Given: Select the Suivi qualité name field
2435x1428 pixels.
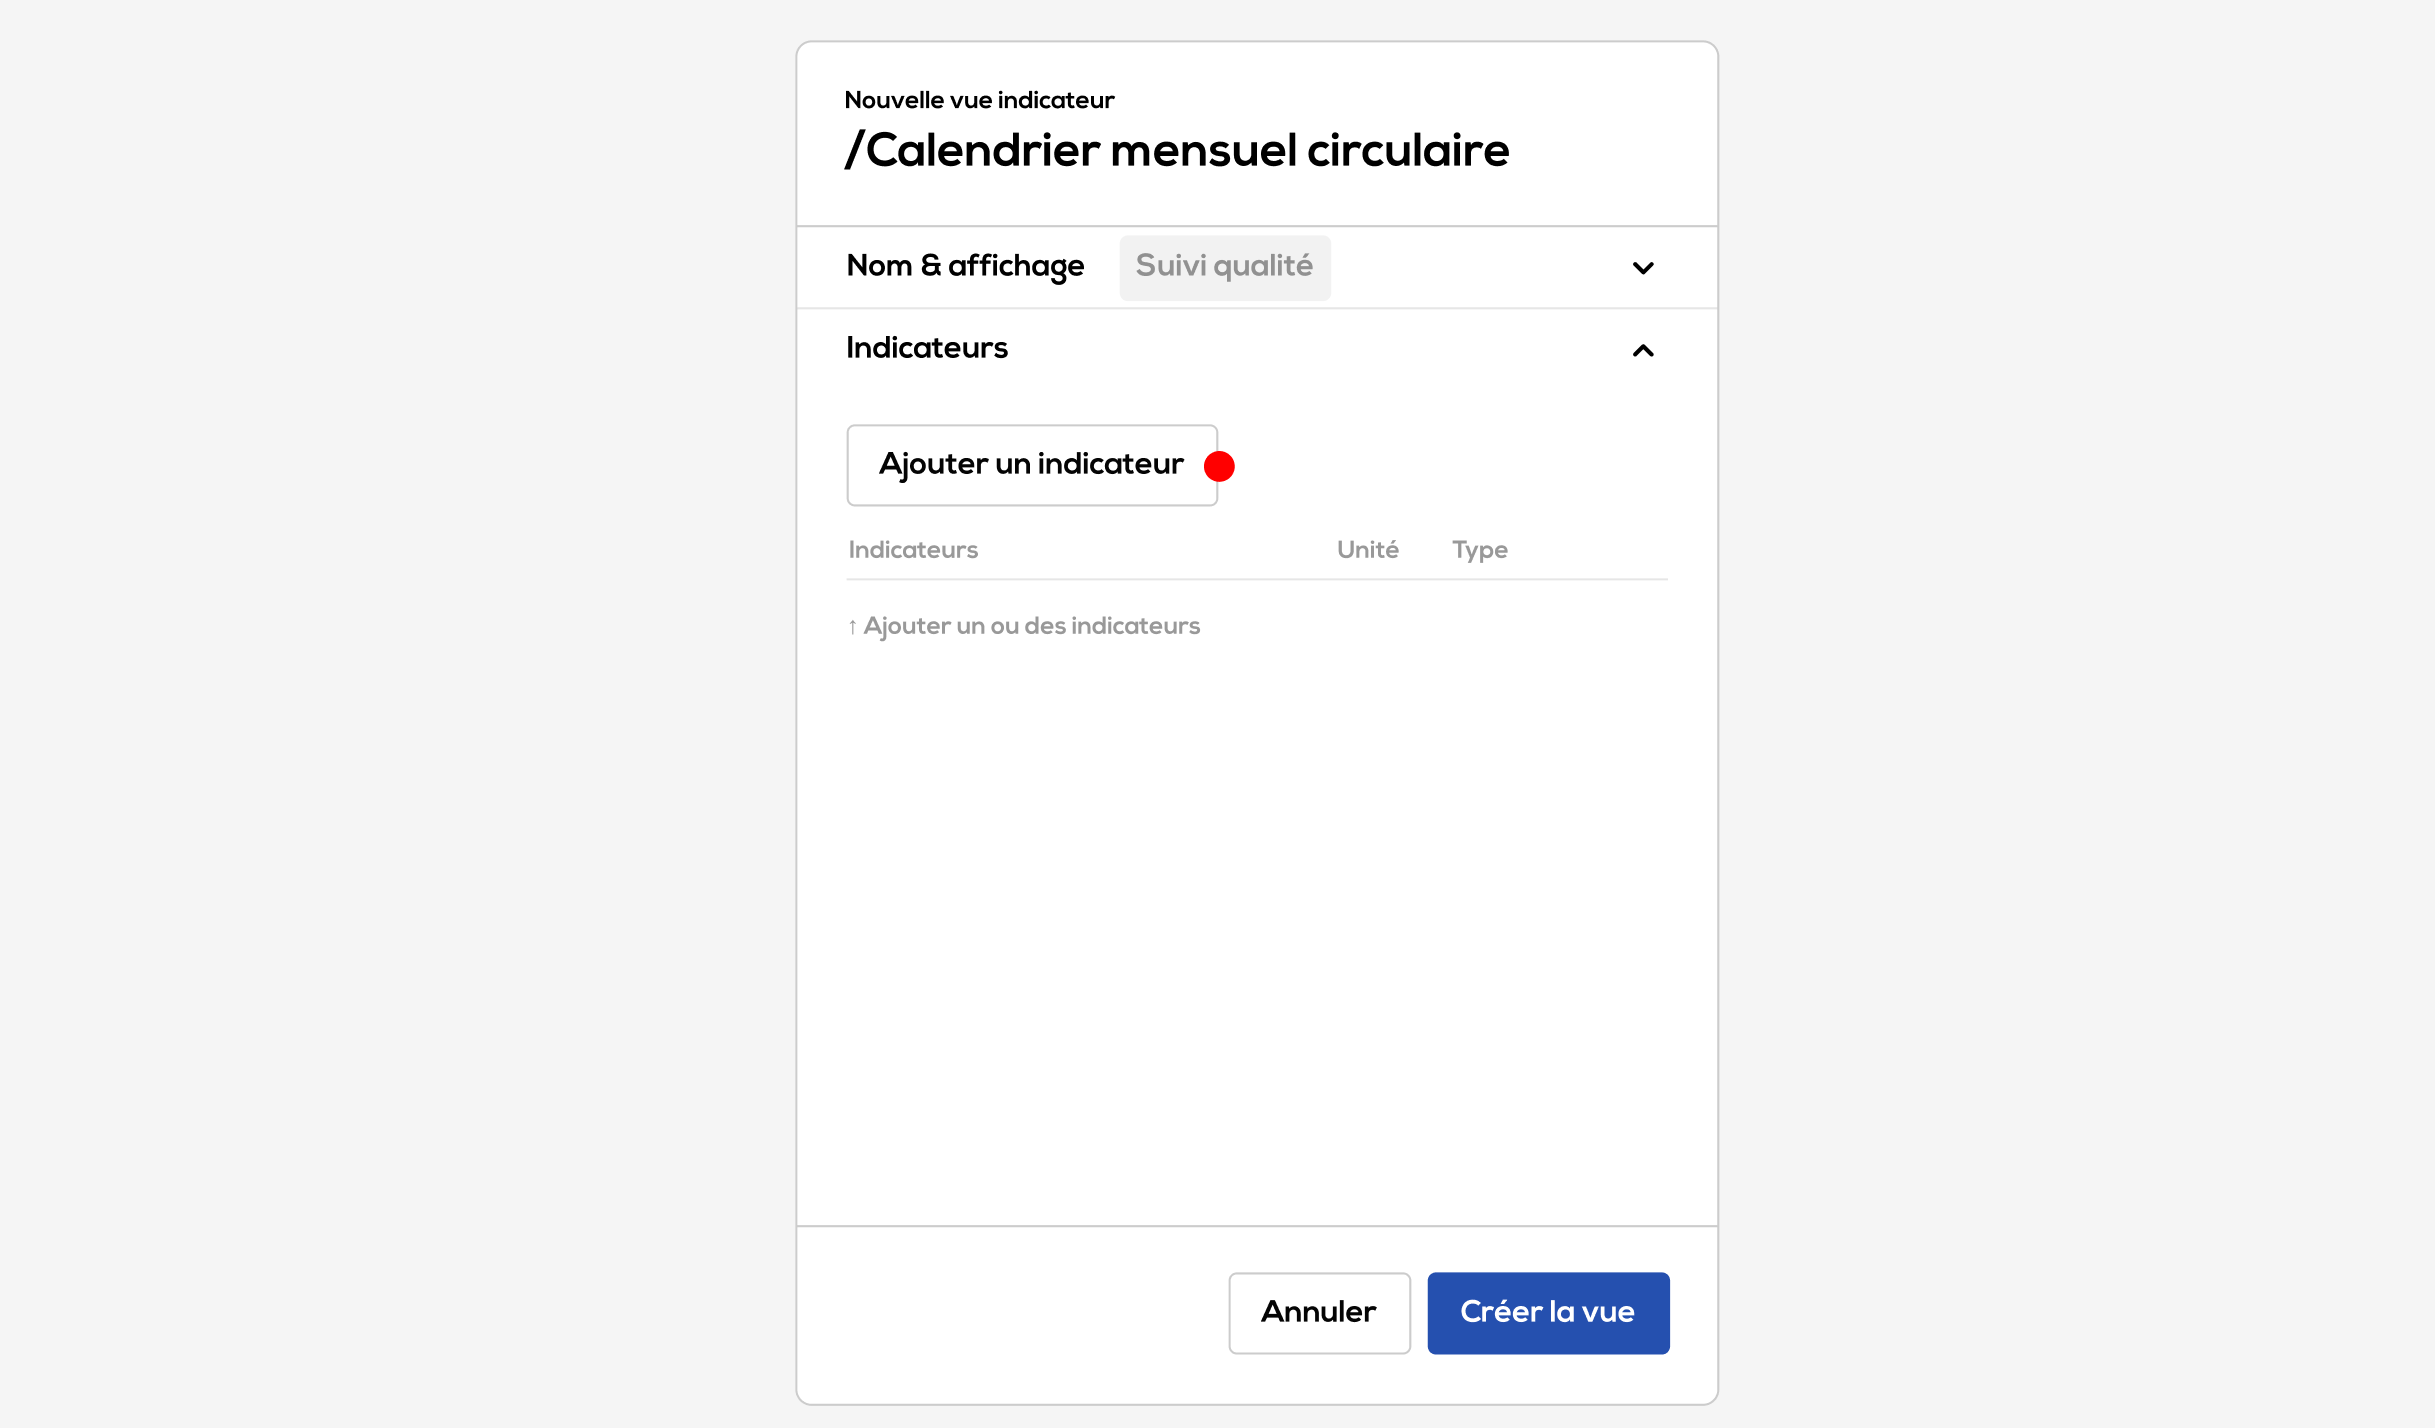Looking at the screenshot, I should pyautogui.click(x=1224, y=267).
